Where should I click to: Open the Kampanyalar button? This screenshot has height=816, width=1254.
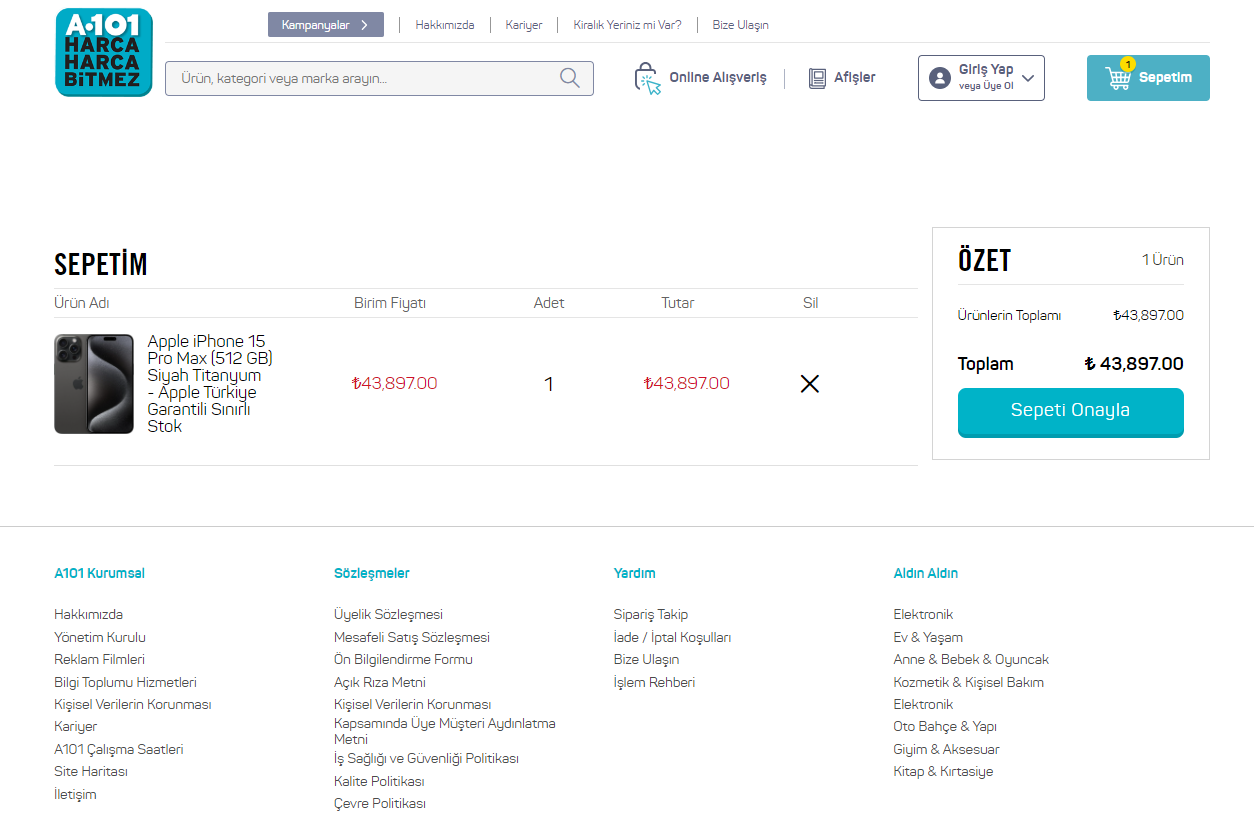pyautogui.click(x=326, y=25)
